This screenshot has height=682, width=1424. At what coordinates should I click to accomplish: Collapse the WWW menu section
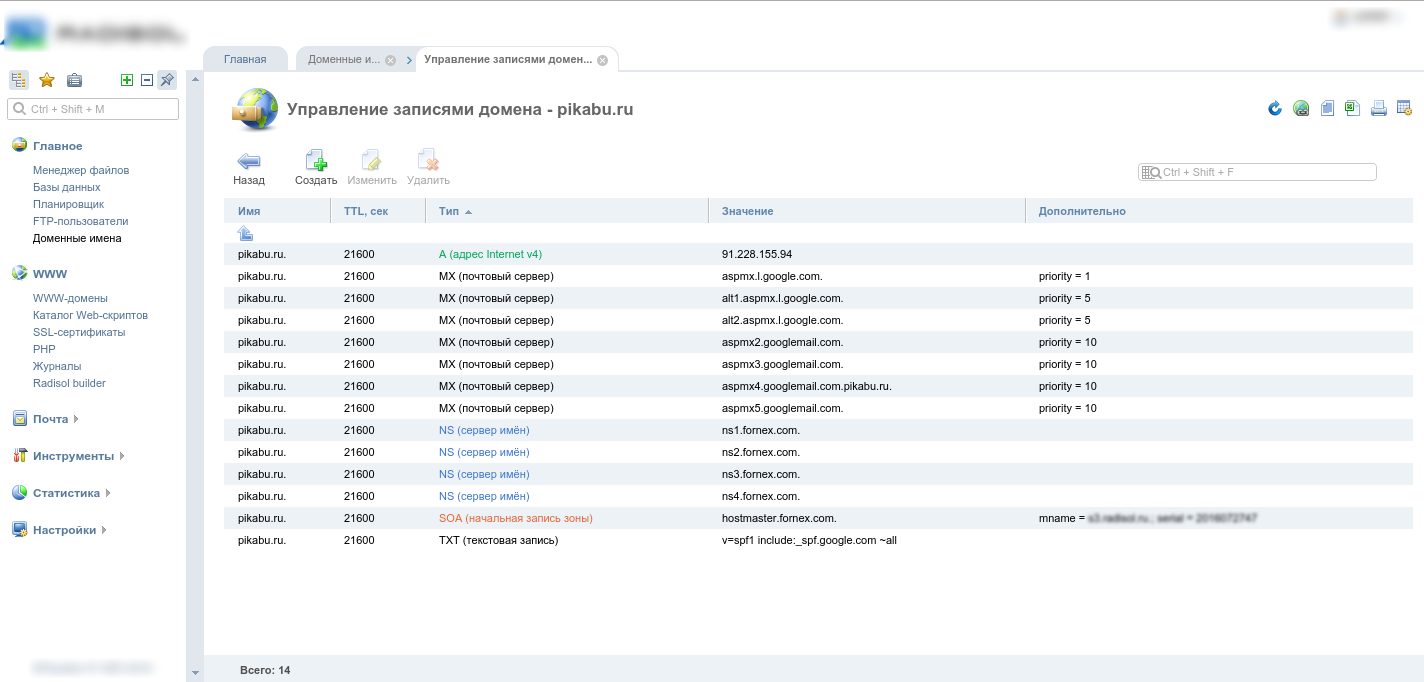point(50,273)
